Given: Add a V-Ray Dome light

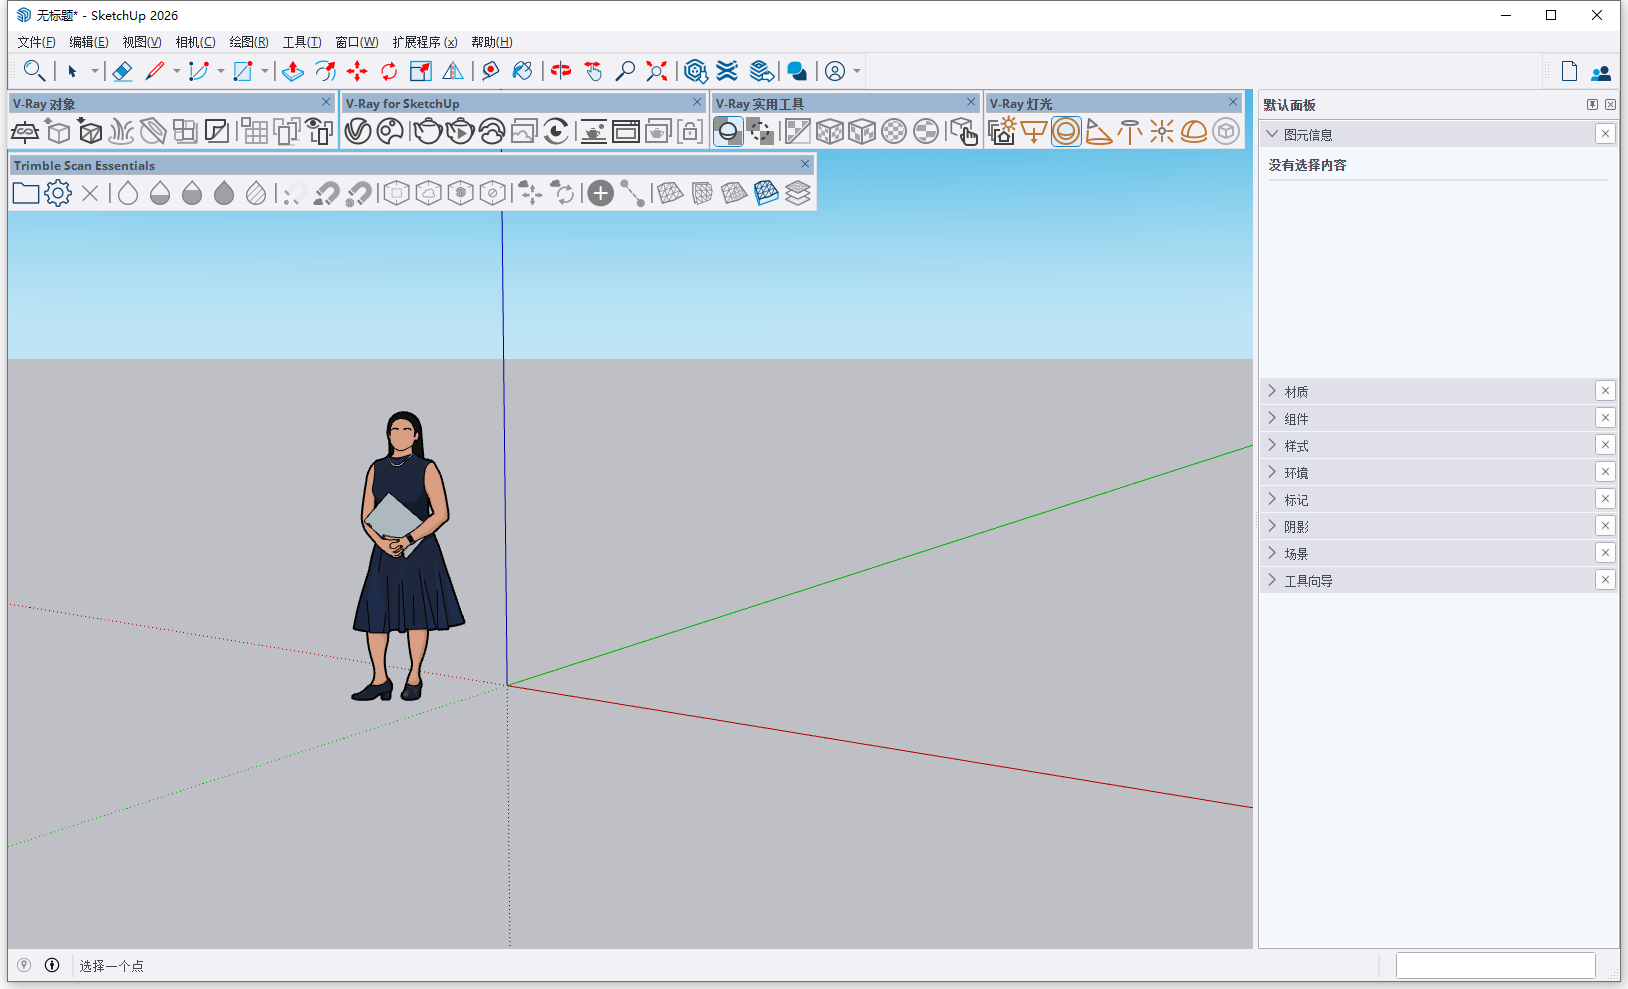Looking at the screenshot, I should coord(1194,131).
